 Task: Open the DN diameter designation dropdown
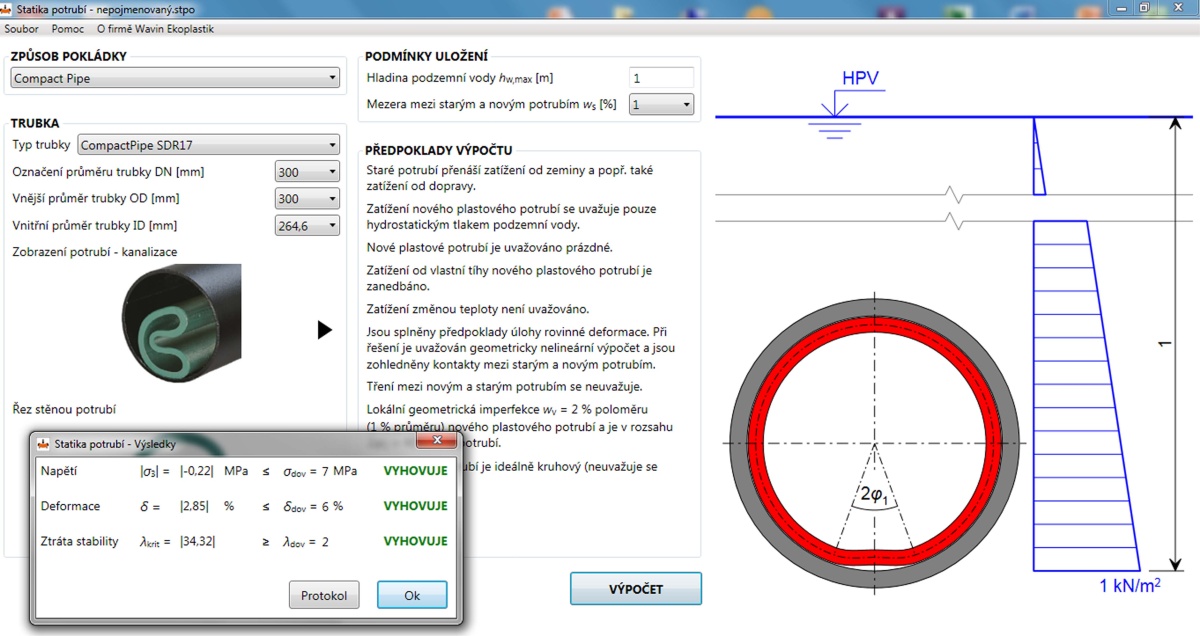pyautogui.click(x=306, y=172)
